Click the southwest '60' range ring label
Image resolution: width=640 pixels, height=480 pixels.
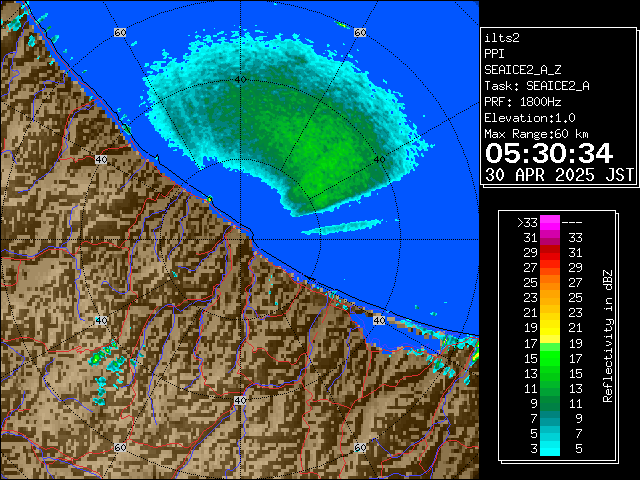pyautogui.click(x=120, y=447)
